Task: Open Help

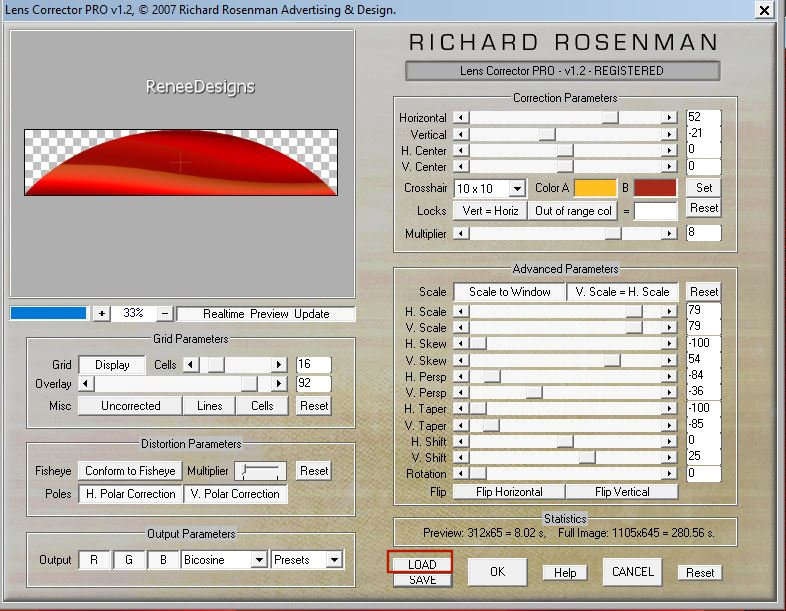Action: 565,572
